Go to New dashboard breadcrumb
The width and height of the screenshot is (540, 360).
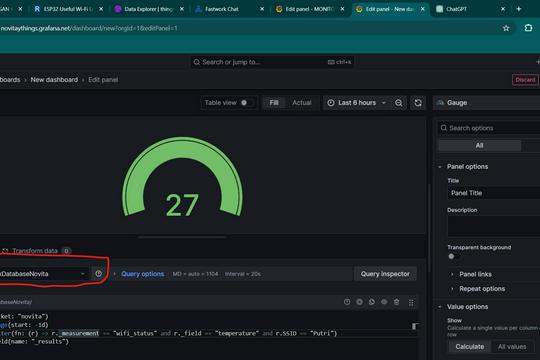(x=54, y=80)
